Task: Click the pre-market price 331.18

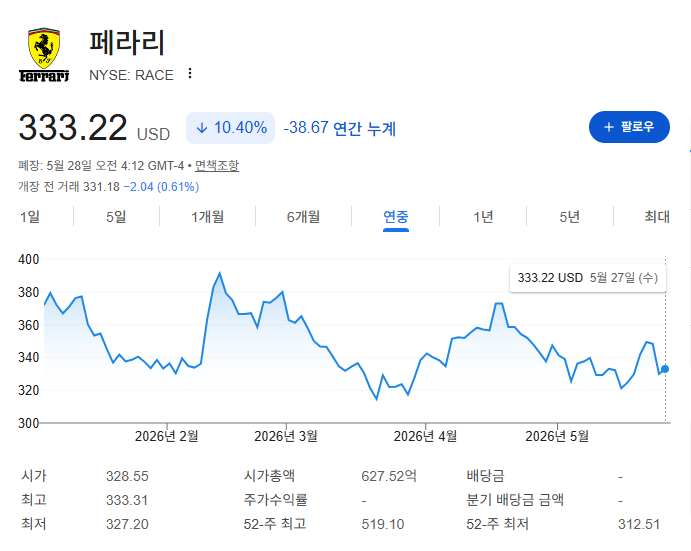Action: (x=101, y=187)
